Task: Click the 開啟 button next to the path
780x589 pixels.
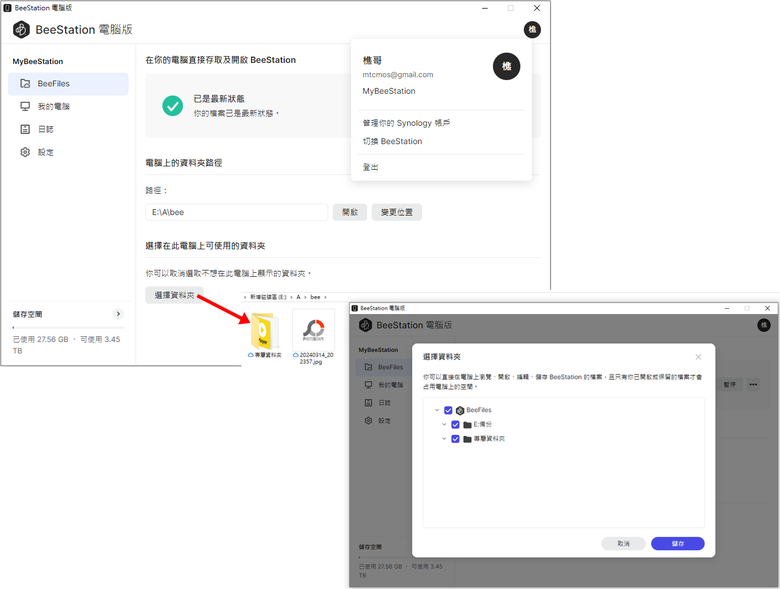Action: click(350, 212)
